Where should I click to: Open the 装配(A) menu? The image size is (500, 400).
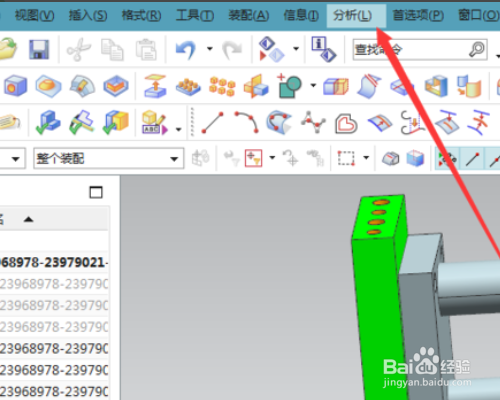pos(249,15)
